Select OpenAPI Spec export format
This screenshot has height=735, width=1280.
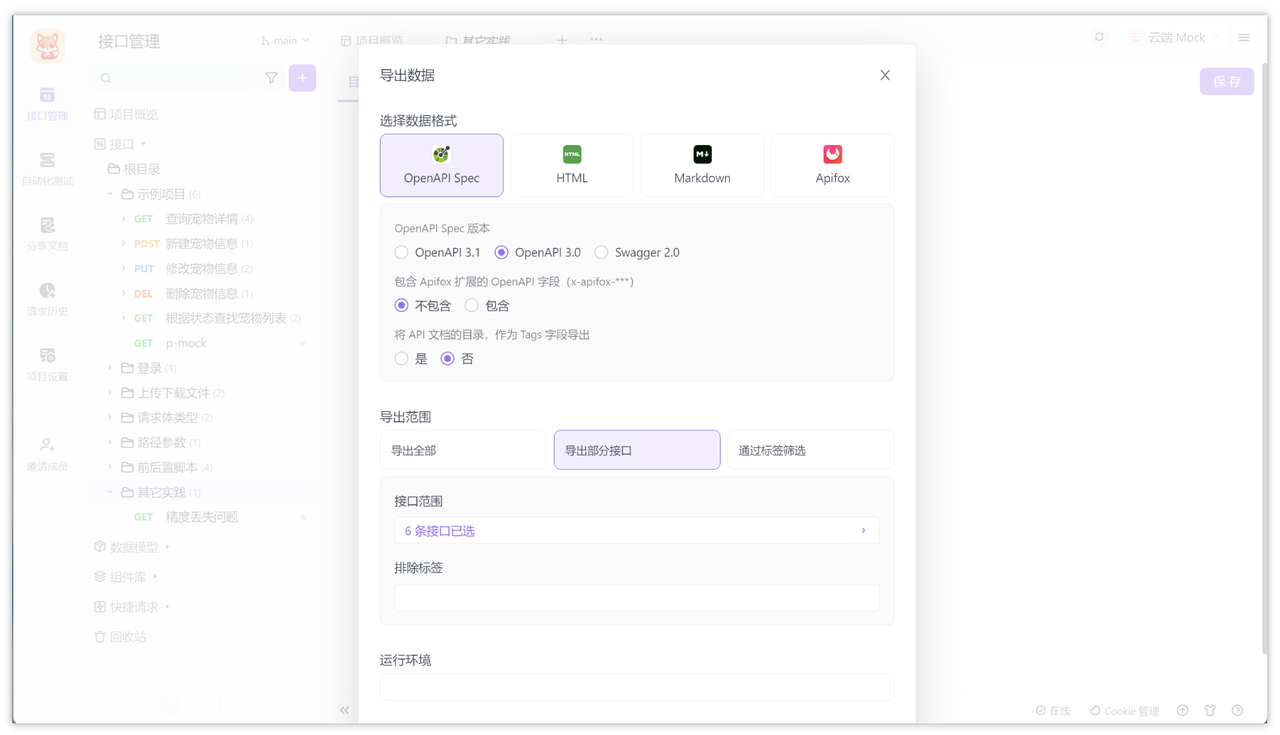point(441,165)
